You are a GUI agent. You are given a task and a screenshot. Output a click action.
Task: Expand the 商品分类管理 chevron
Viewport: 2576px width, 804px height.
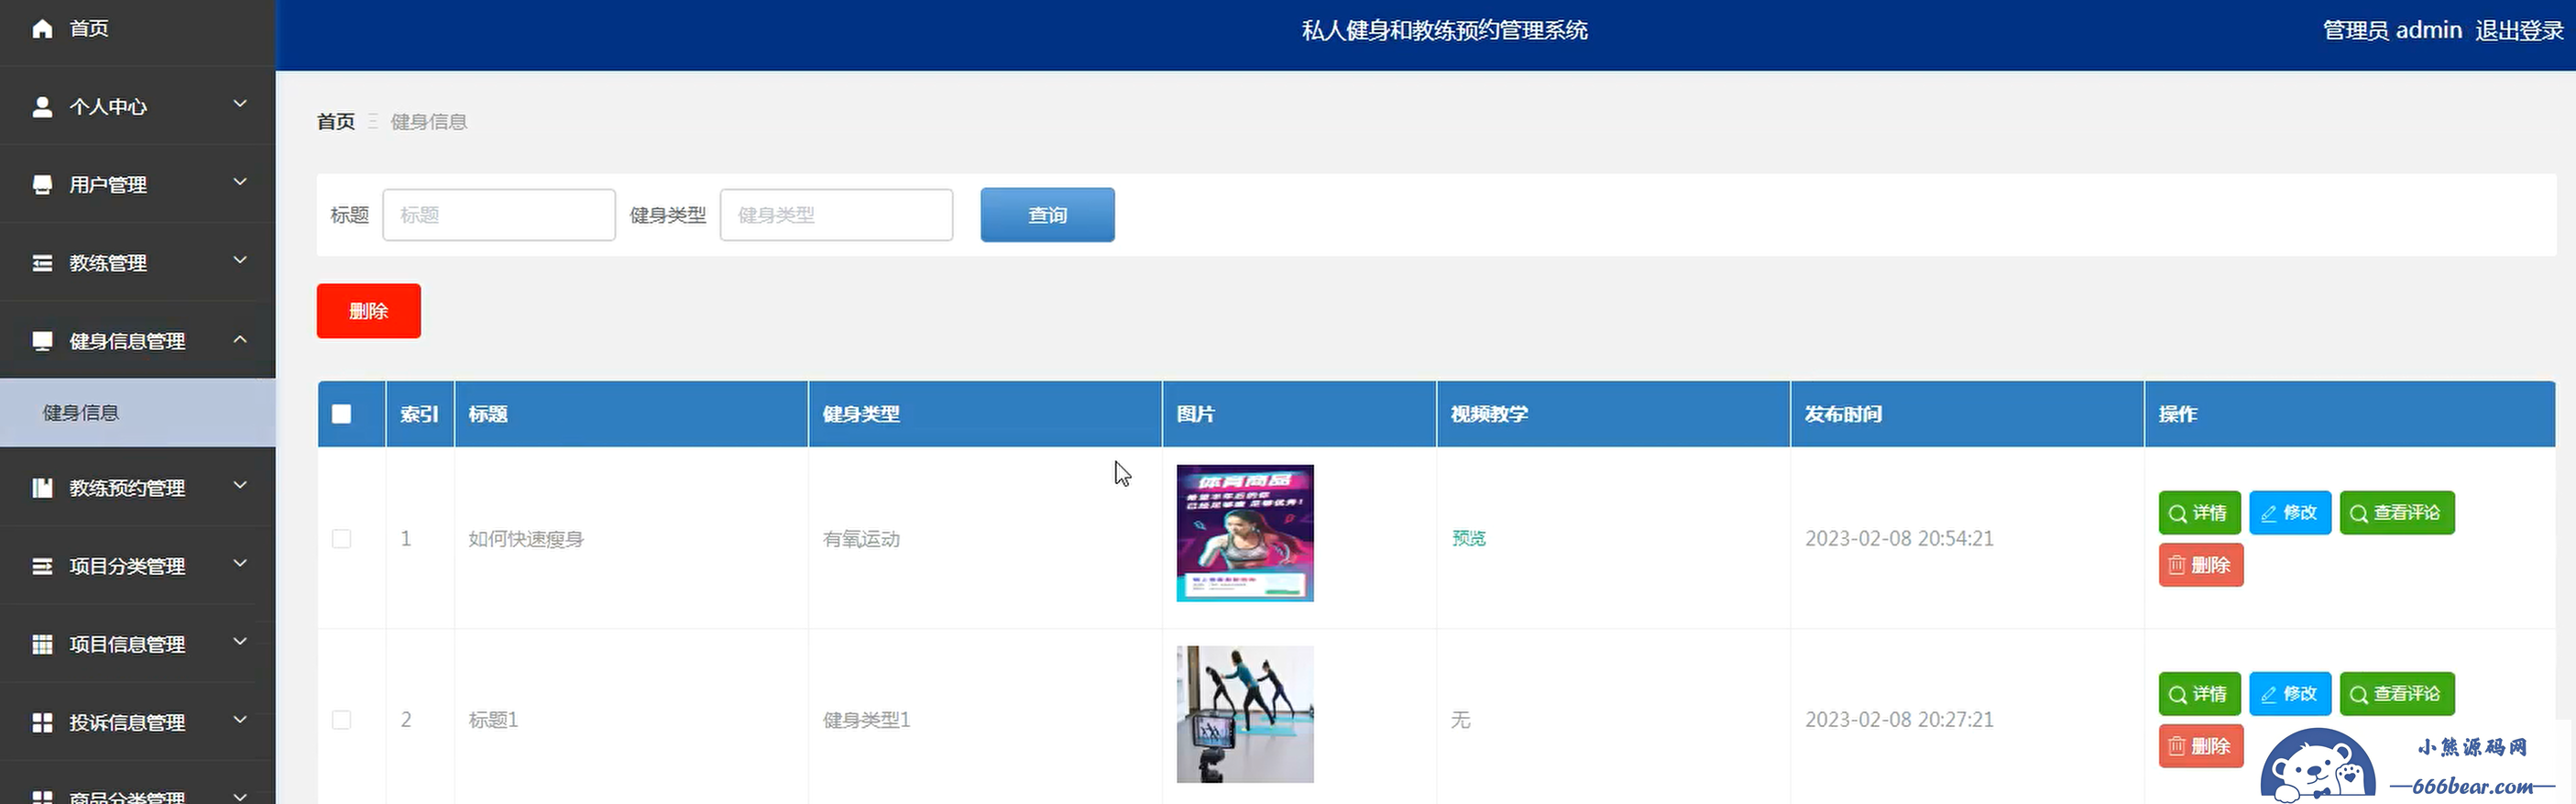point(240,796)
